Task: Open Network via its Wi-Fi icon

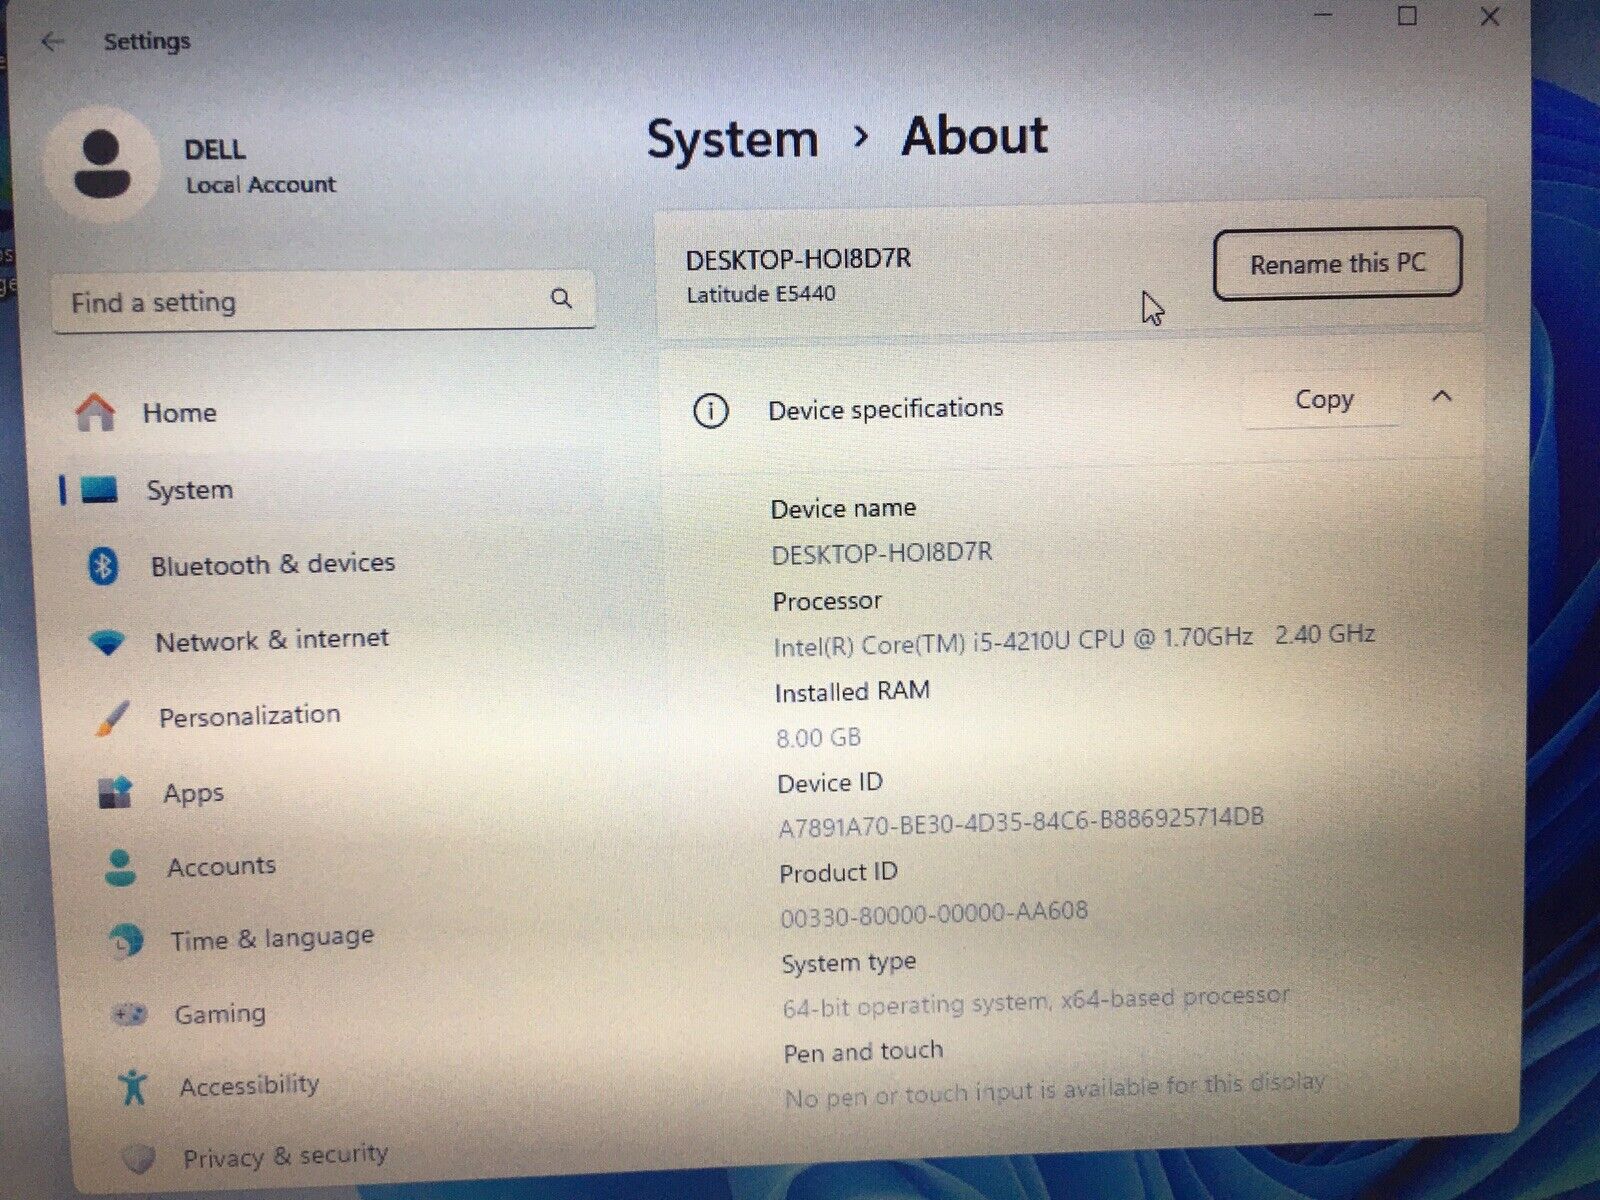Action: [x=107, y=642]
